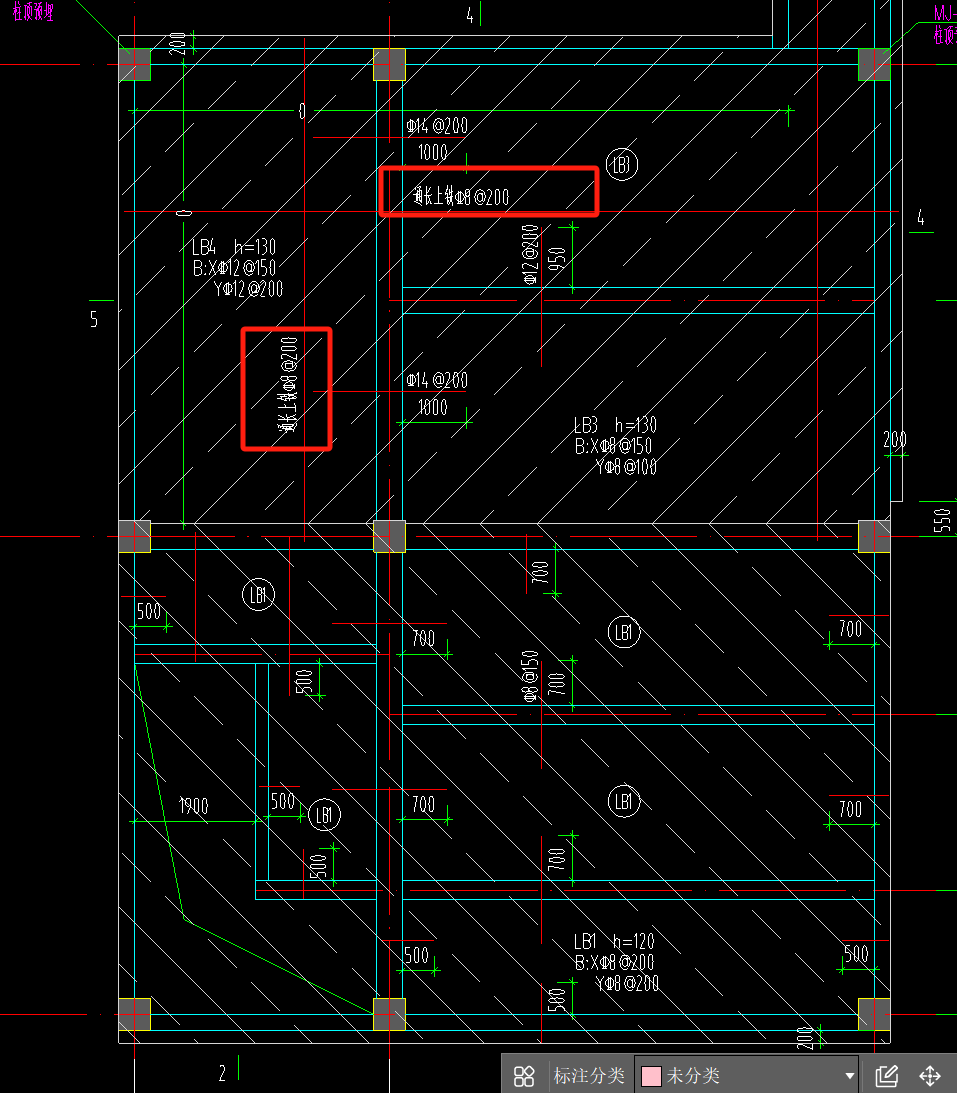Select the vertical 'Φ8@150' rebar label
Viewport: 957px width, 1093px height.
coord(530,676)
